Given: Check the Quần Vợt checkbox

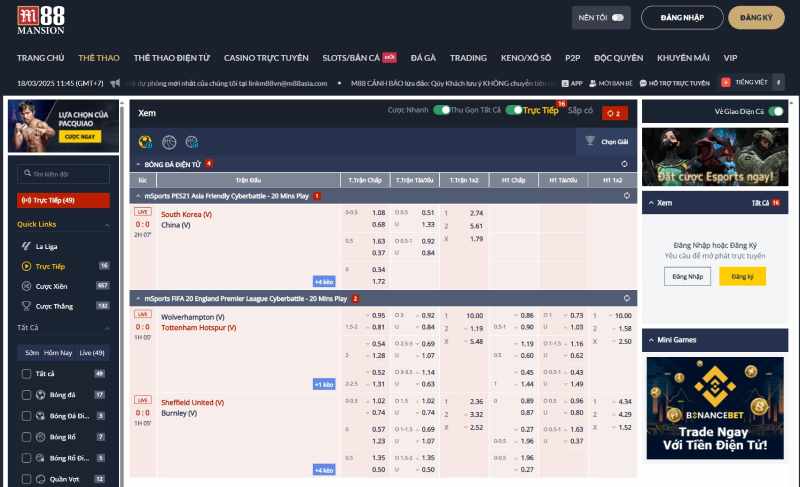Looking at the screenshot, I should [x=26, y=479].
